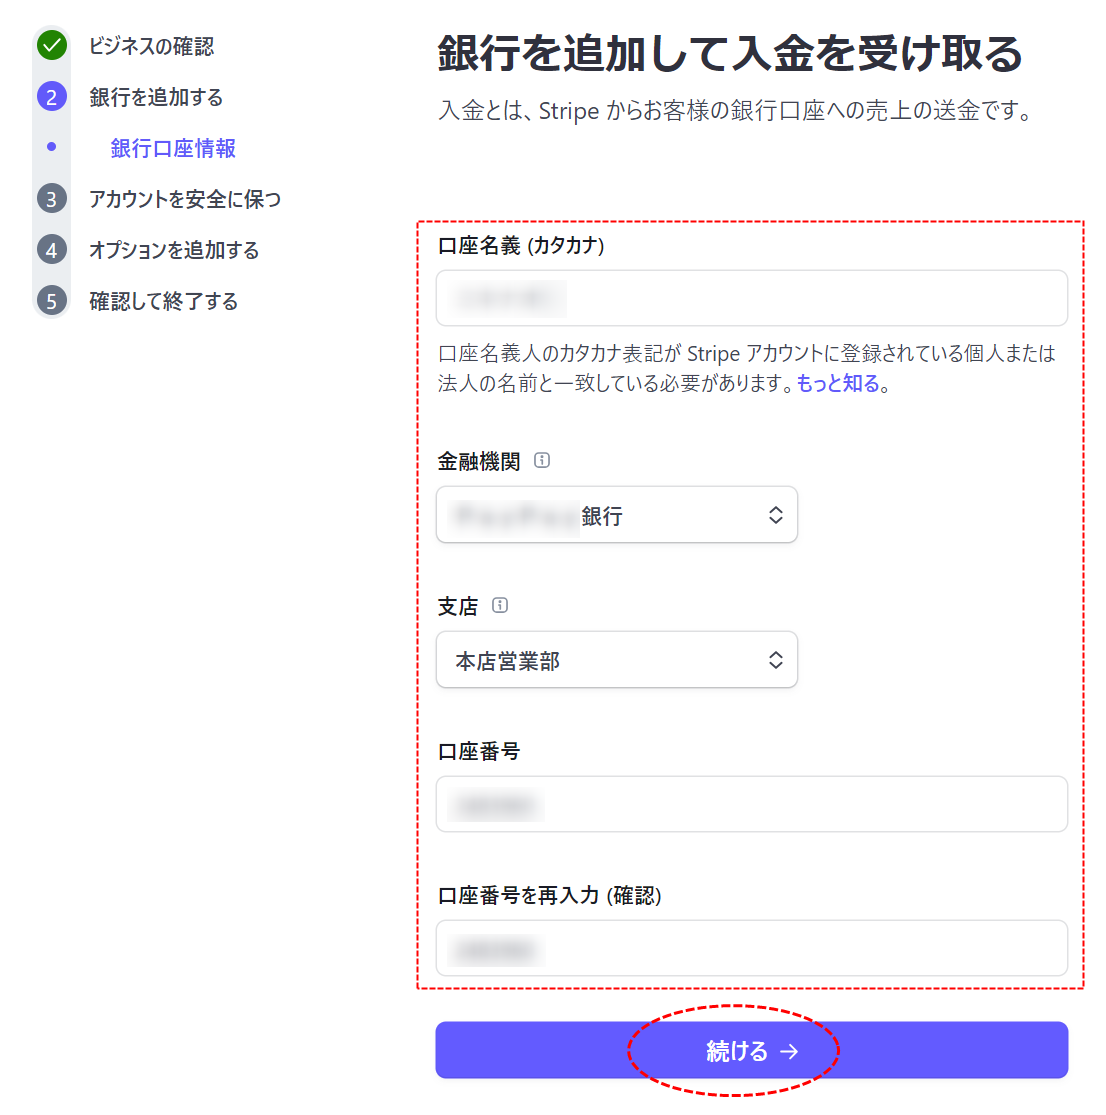Click the 口座番号 account number field
Screen dimensions: 1106x1115
[752, 804]
